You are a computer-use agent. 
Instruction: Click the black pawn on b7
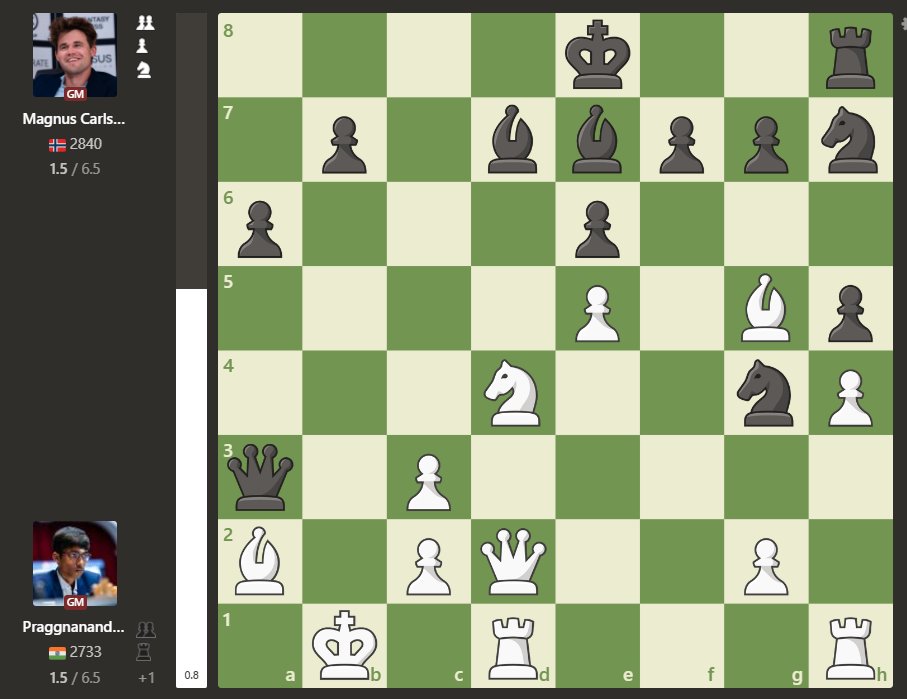tap(344, 145)
